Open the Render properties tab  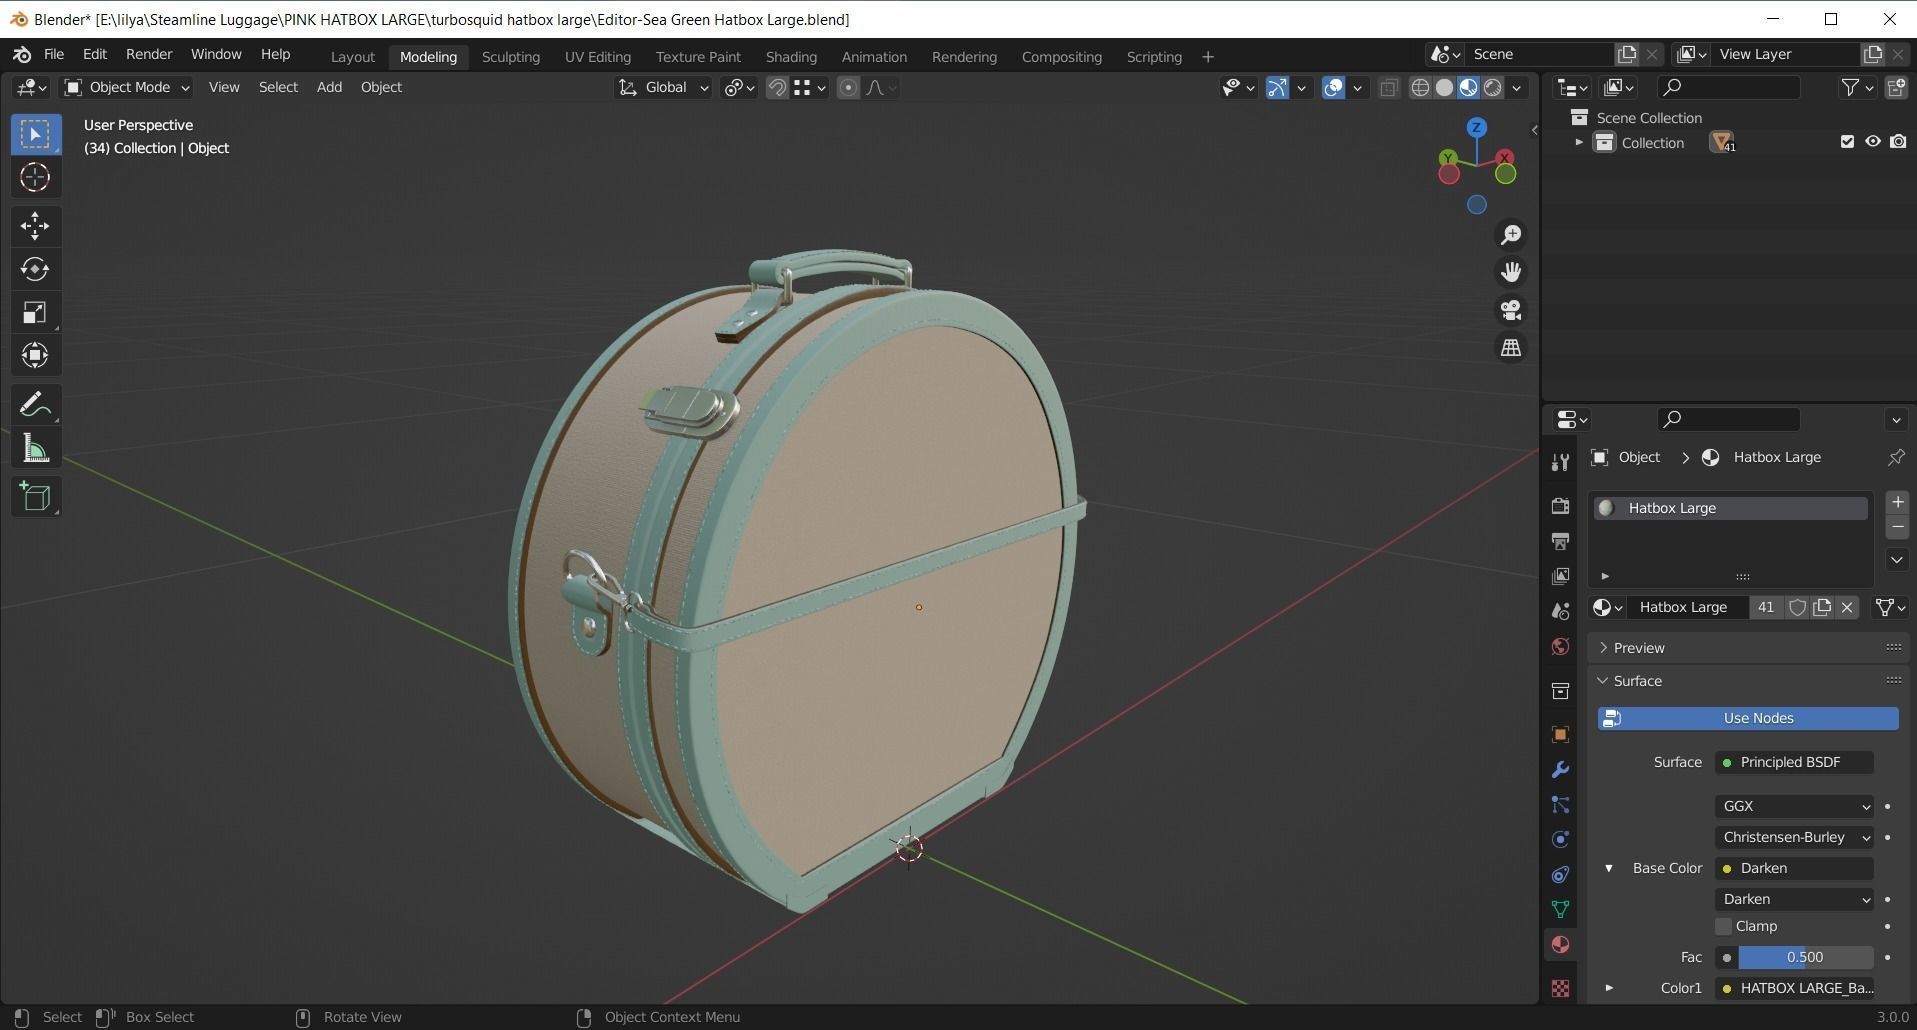(1560, 506)
